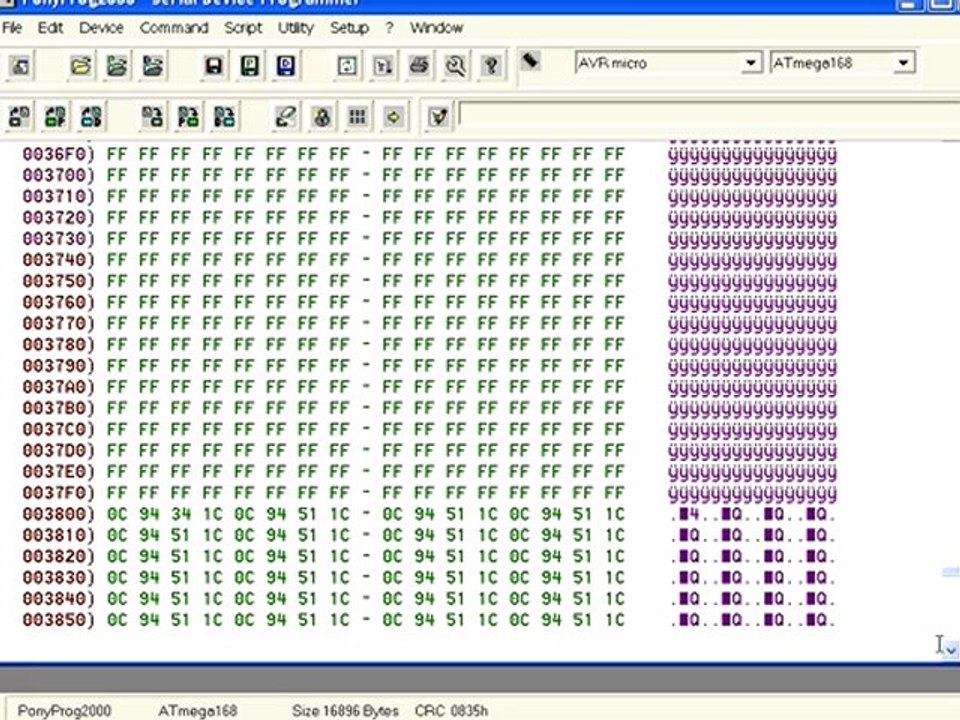Open the Setup menu
Screen dimensions: 960x720
pyautogui.click(x=350, y=28)
